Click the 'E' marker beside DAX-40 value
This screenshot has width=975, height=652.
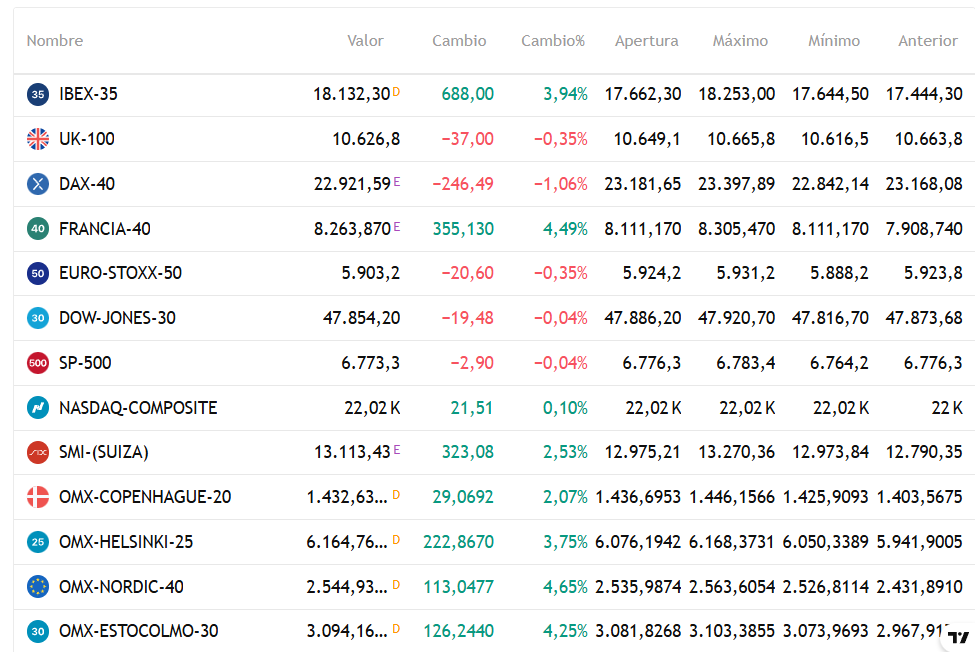tap(396, 182)
